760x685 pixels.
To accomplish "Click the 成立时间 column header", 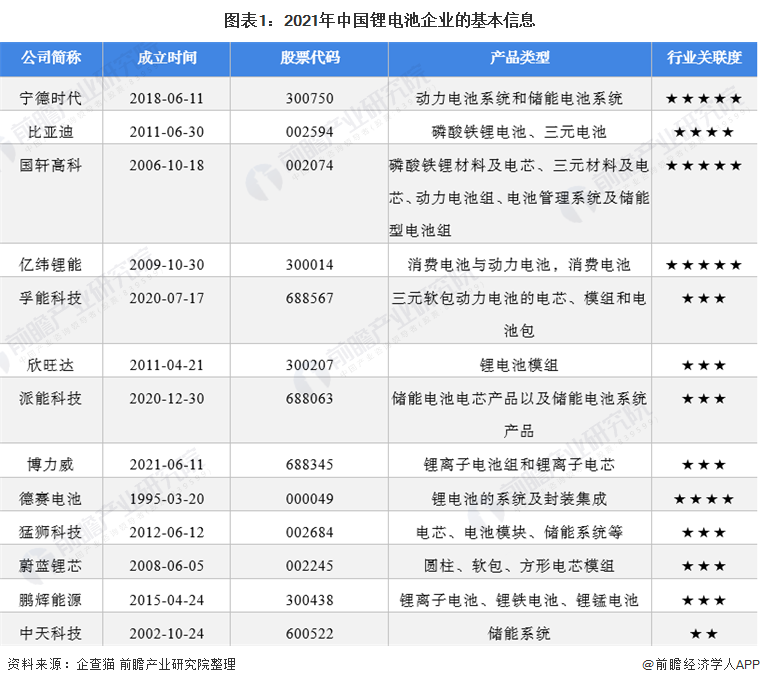I will point(167,57).
